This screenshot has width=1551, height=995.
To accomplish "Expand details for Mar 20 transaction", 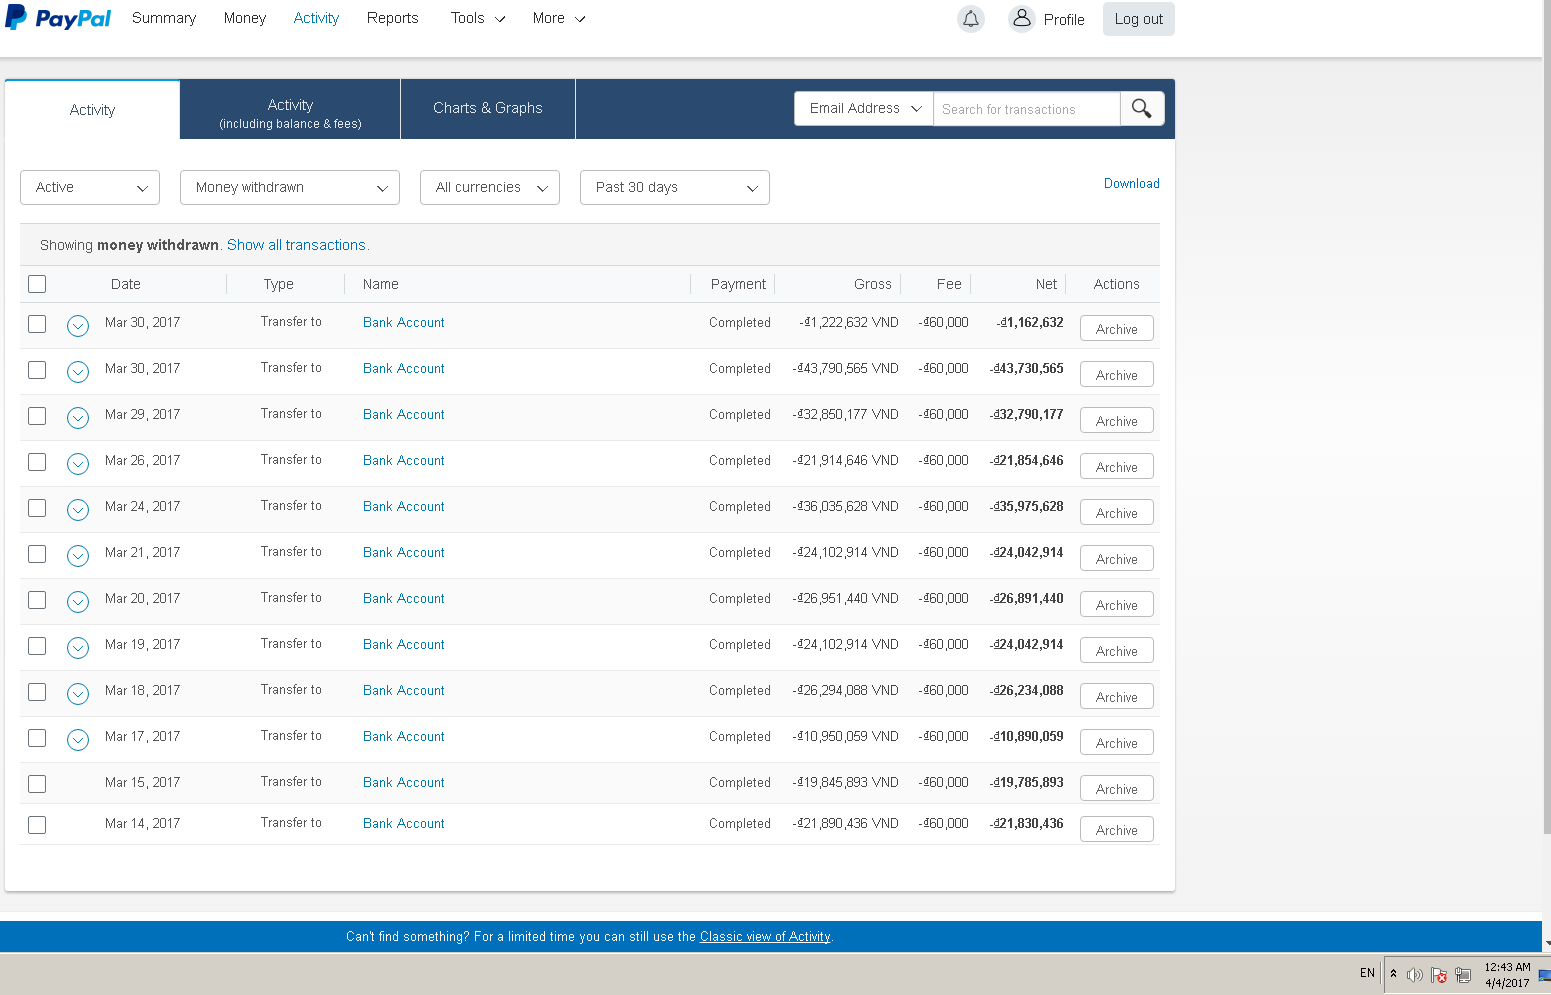I will 78,601.
